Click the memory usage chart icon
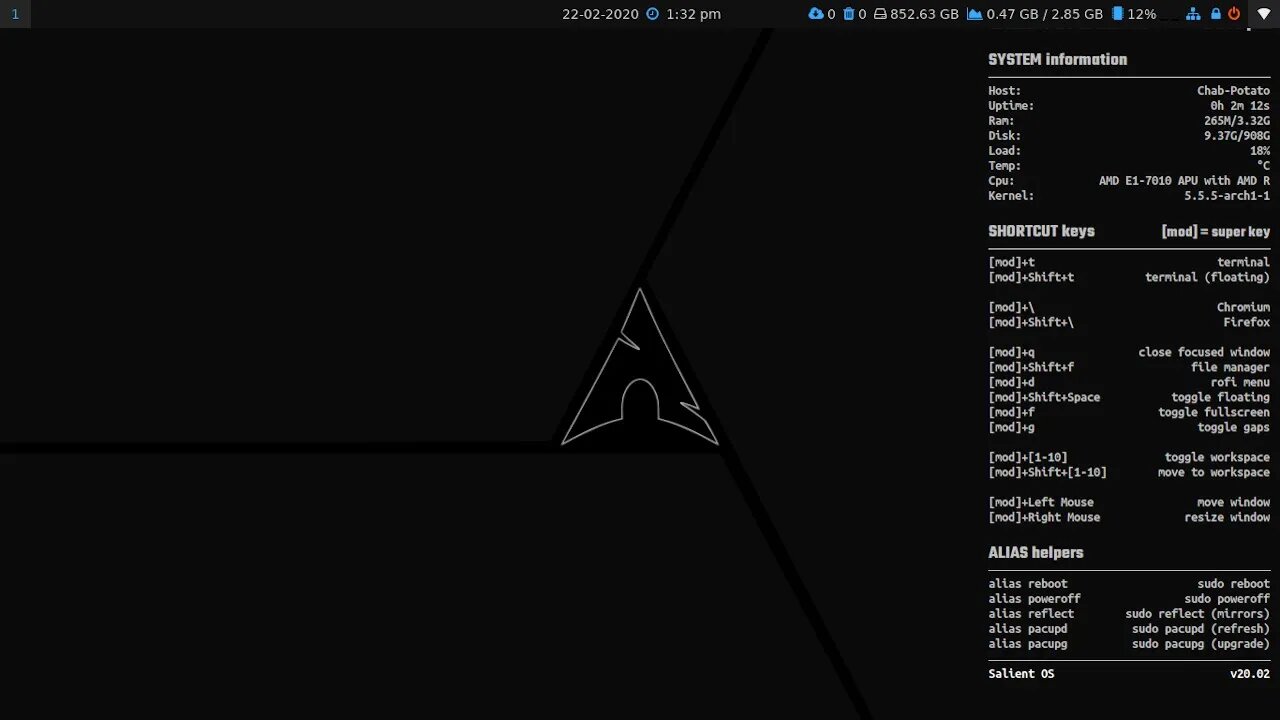This screenshot has height=720, width=1280. (x=974, y=14)
